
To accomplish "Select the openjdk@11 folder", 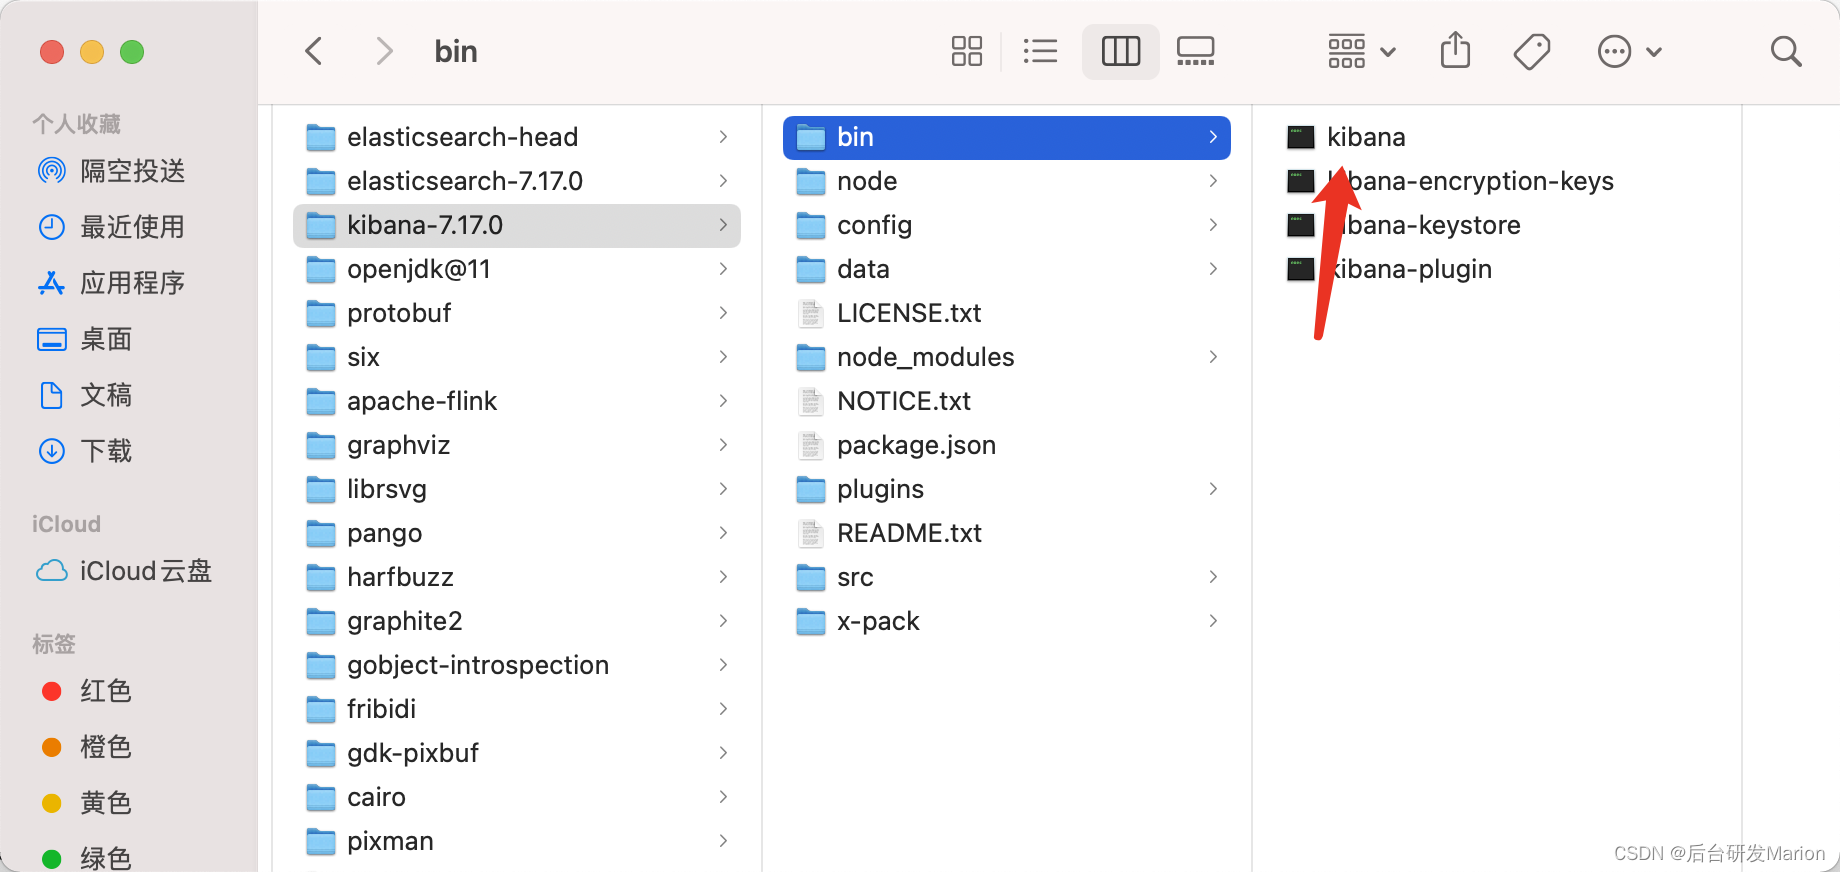I will coord(517,269).
